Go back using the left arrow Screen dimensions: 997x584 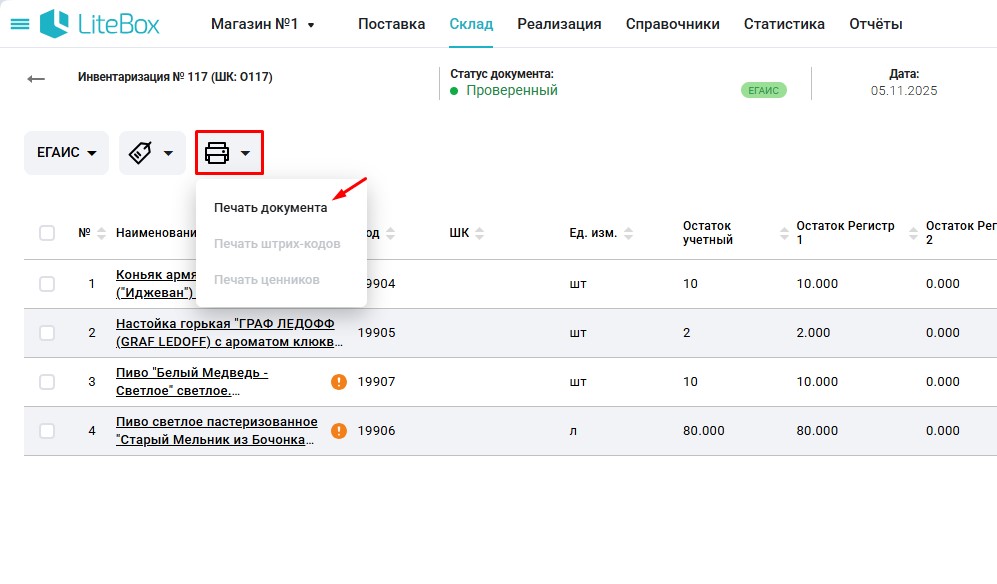pos(37,79)
